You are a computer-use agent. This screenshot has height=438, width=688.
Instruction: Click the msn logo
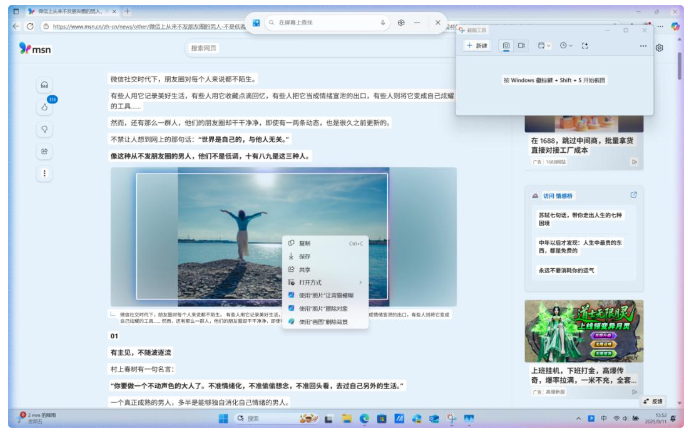[x=35, y=48]
